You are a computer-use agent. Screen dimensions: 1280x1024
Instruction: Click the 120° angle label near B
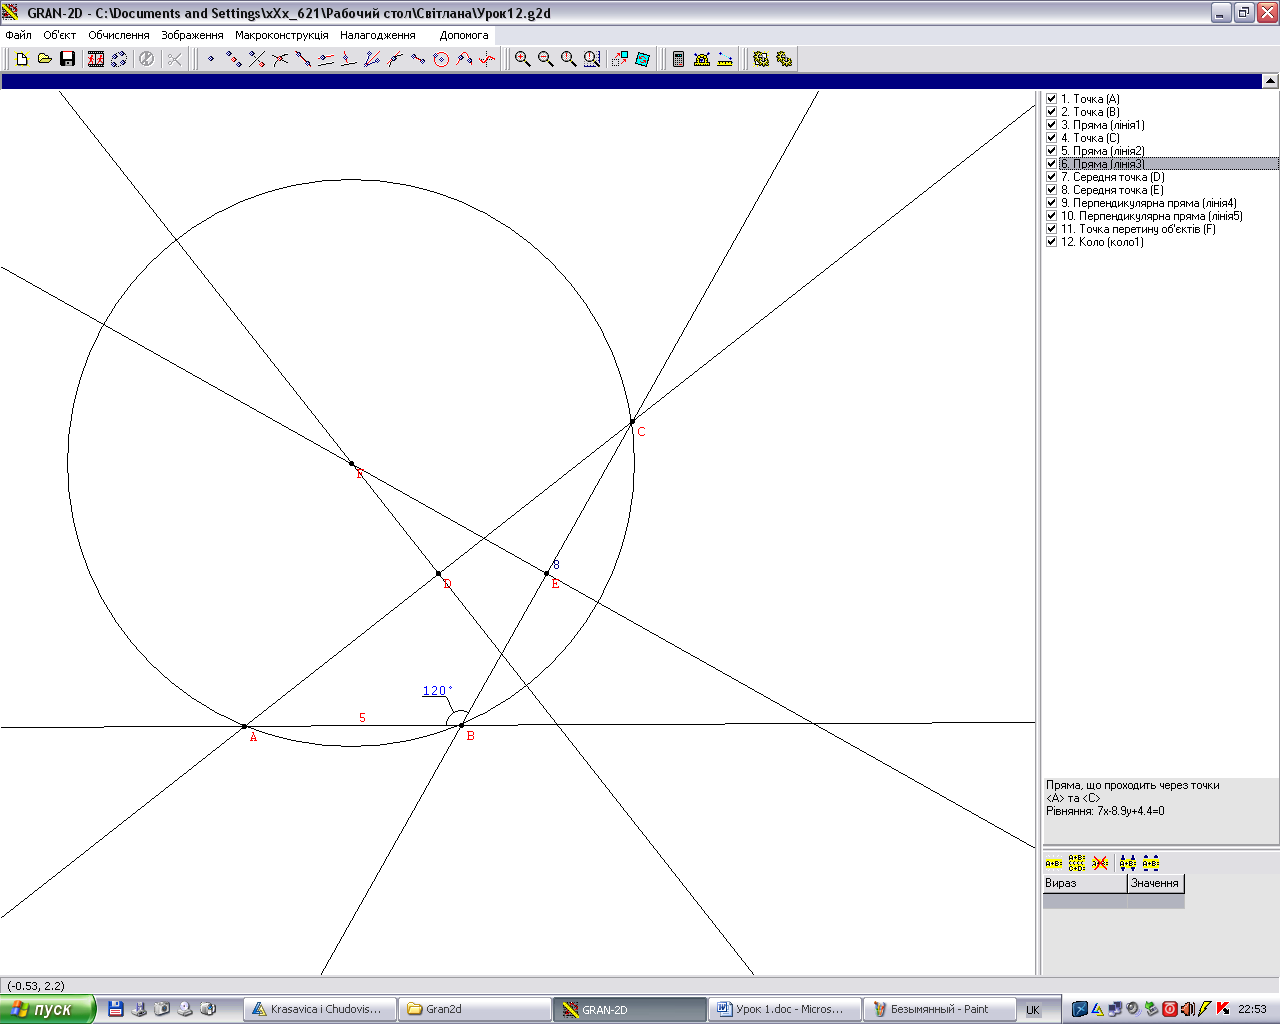click(x=437, y=691)
